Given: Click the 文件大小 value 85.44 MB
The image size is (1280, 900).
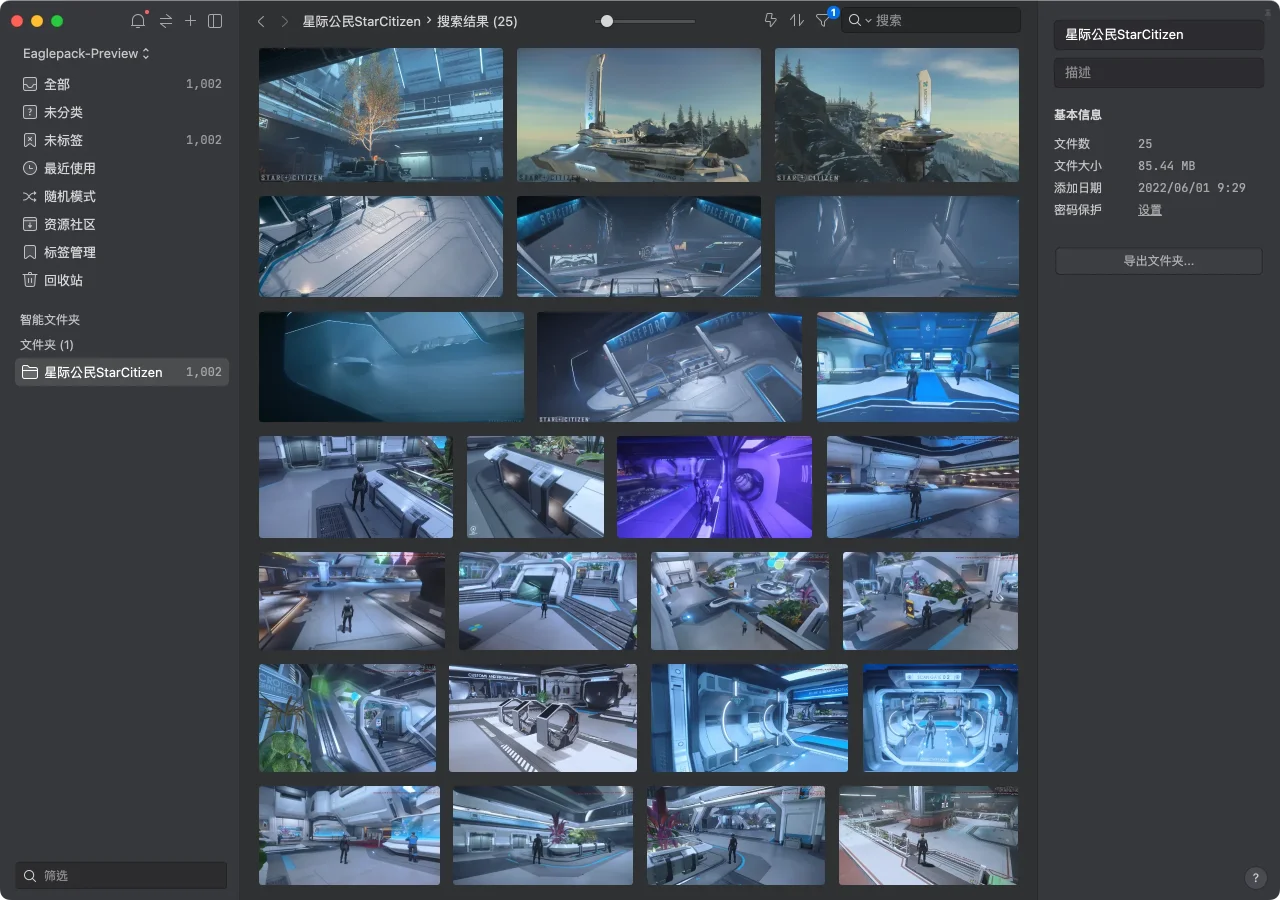Looking at the screenshot, I should point(1167,166).
